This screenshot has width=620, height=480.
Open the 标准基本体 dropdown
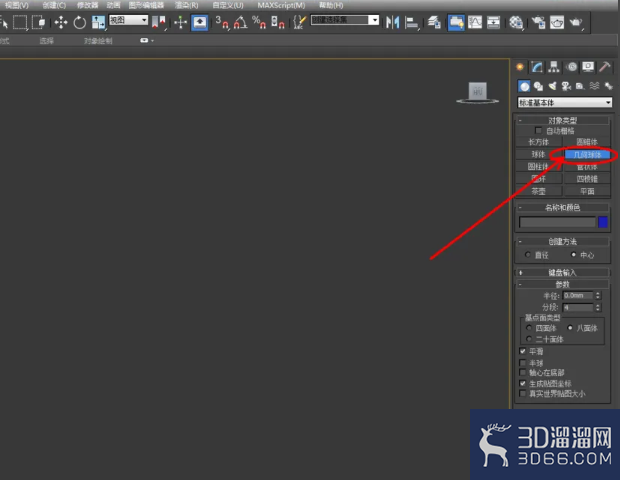click(565, 102)
